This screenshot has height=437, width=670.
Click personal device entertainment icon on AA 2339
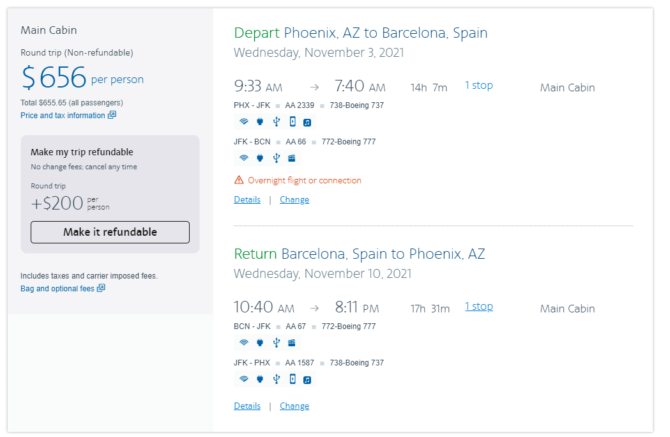[292, 122]
